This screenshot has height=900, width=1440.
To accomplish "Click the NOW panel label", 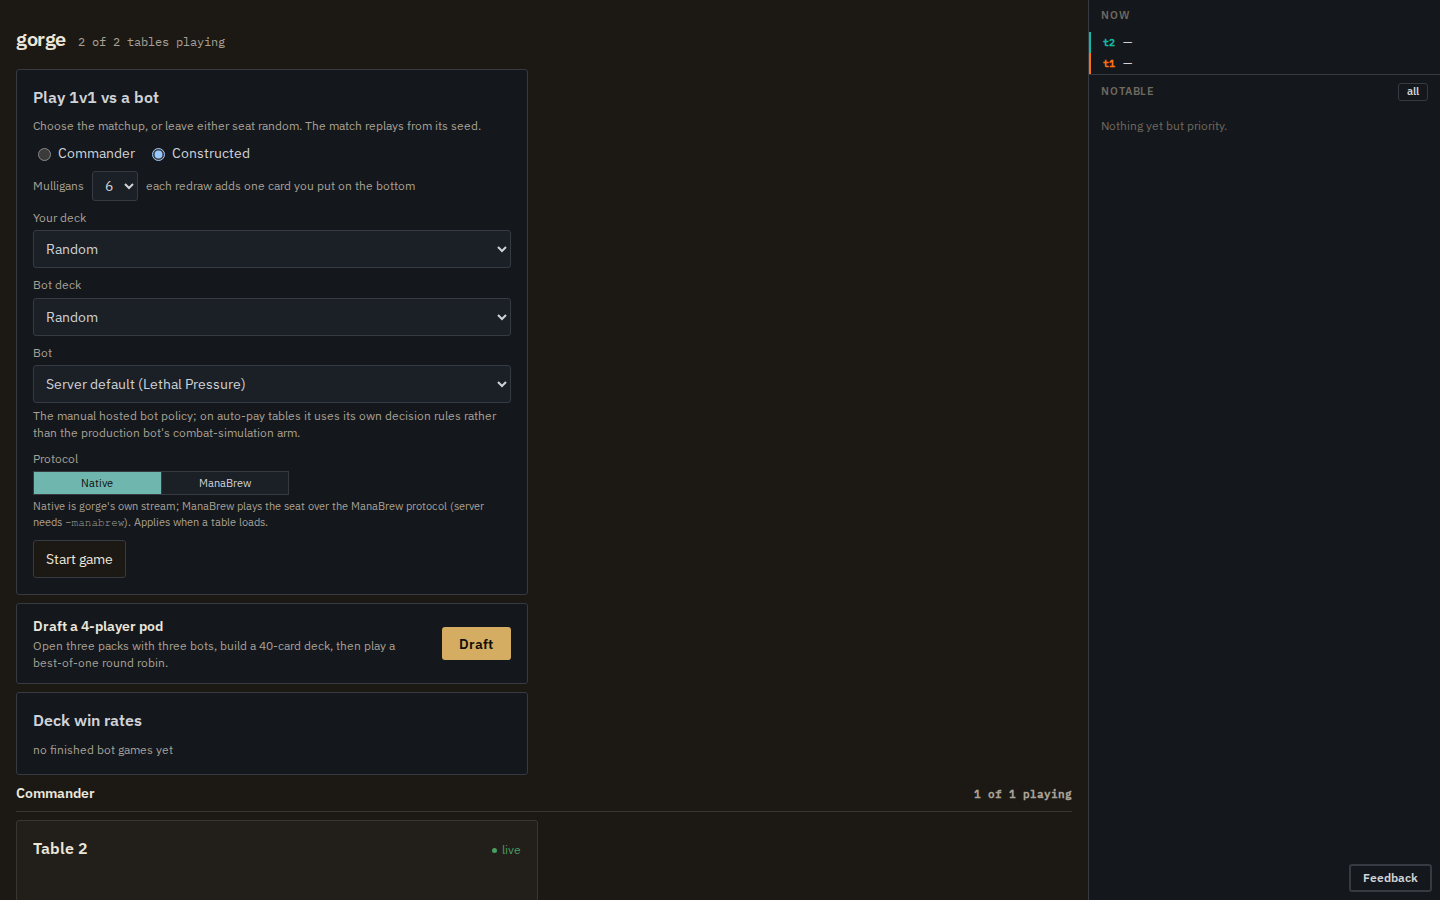I will pos(1115,15).
